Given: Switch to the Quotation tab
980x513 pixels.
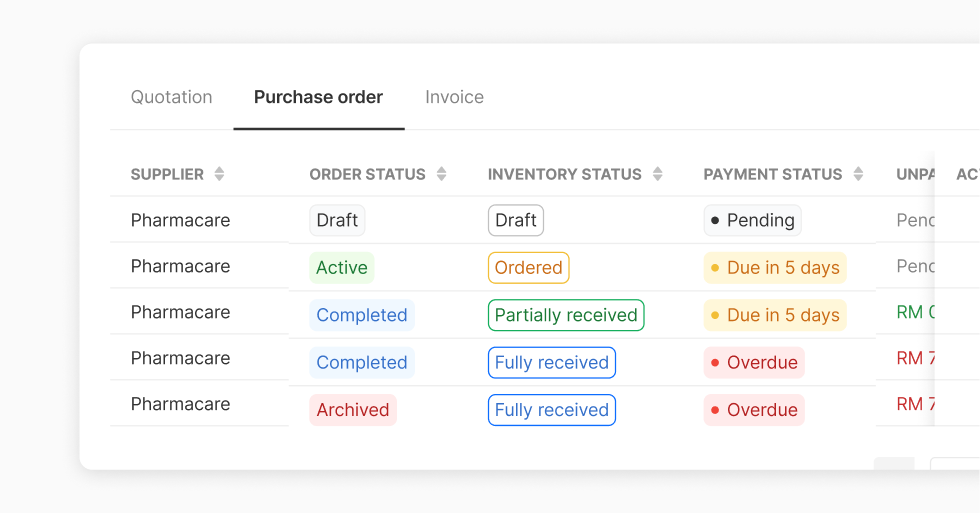Looking at the screenshot, I should 171,97.
